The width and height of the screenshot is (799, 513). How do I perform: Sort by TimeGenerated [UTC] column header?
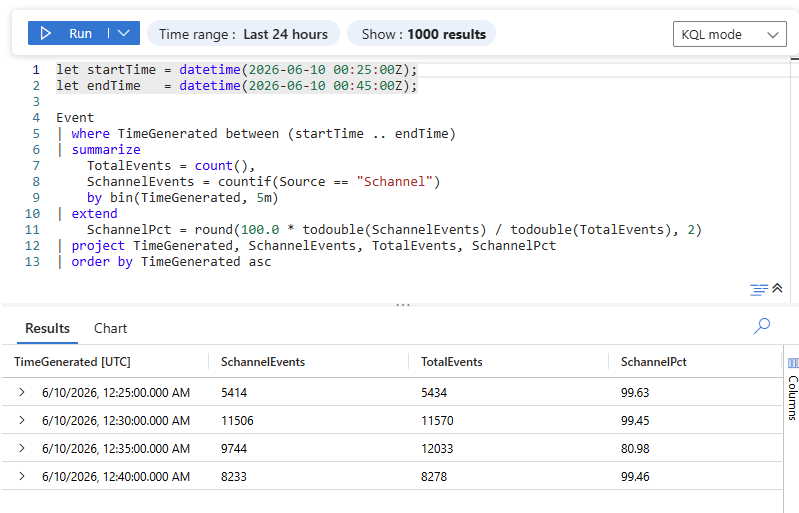pyautogui.click(x=72, y=362)
